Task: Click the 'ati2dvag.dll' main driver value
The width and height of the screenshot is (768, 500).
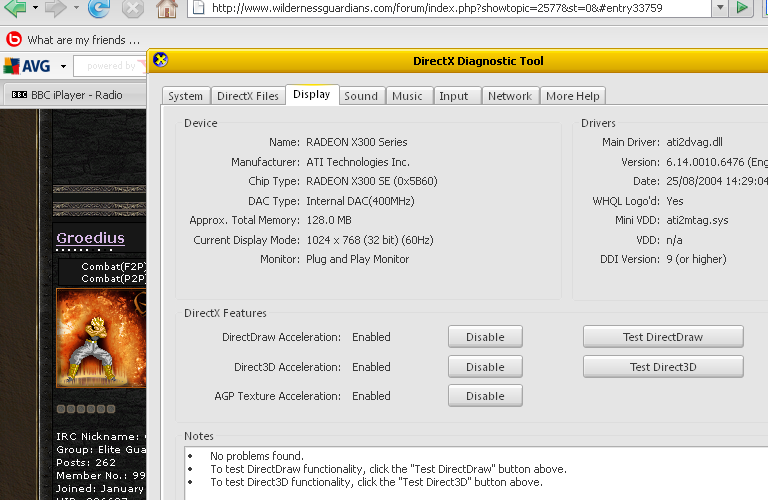Action: 695,142
